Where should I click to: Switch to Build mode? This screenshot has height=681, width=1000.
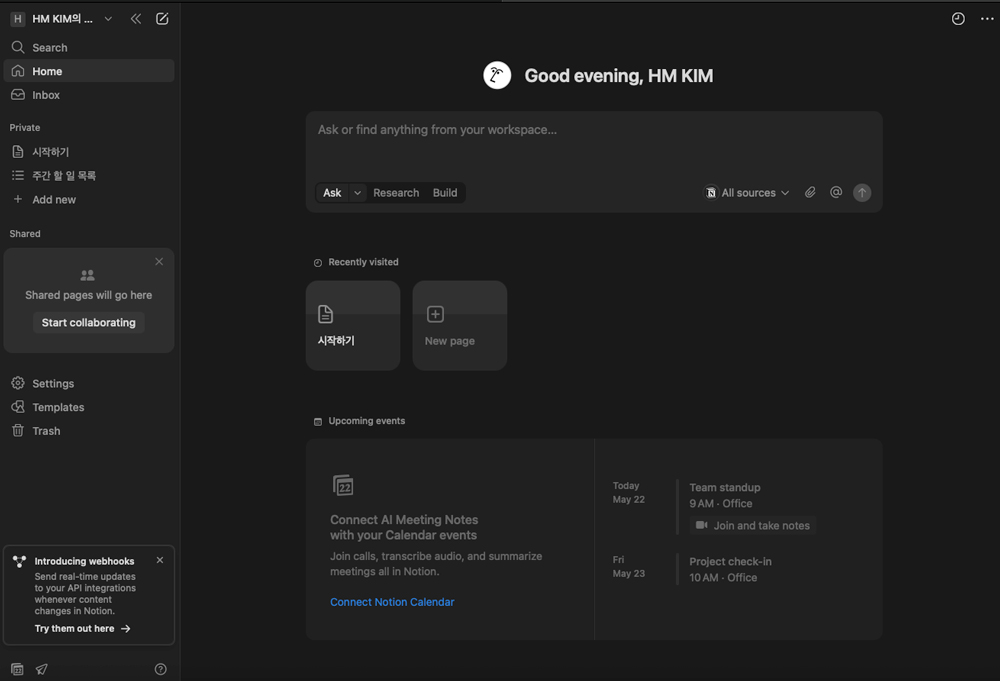click(445, 193)
